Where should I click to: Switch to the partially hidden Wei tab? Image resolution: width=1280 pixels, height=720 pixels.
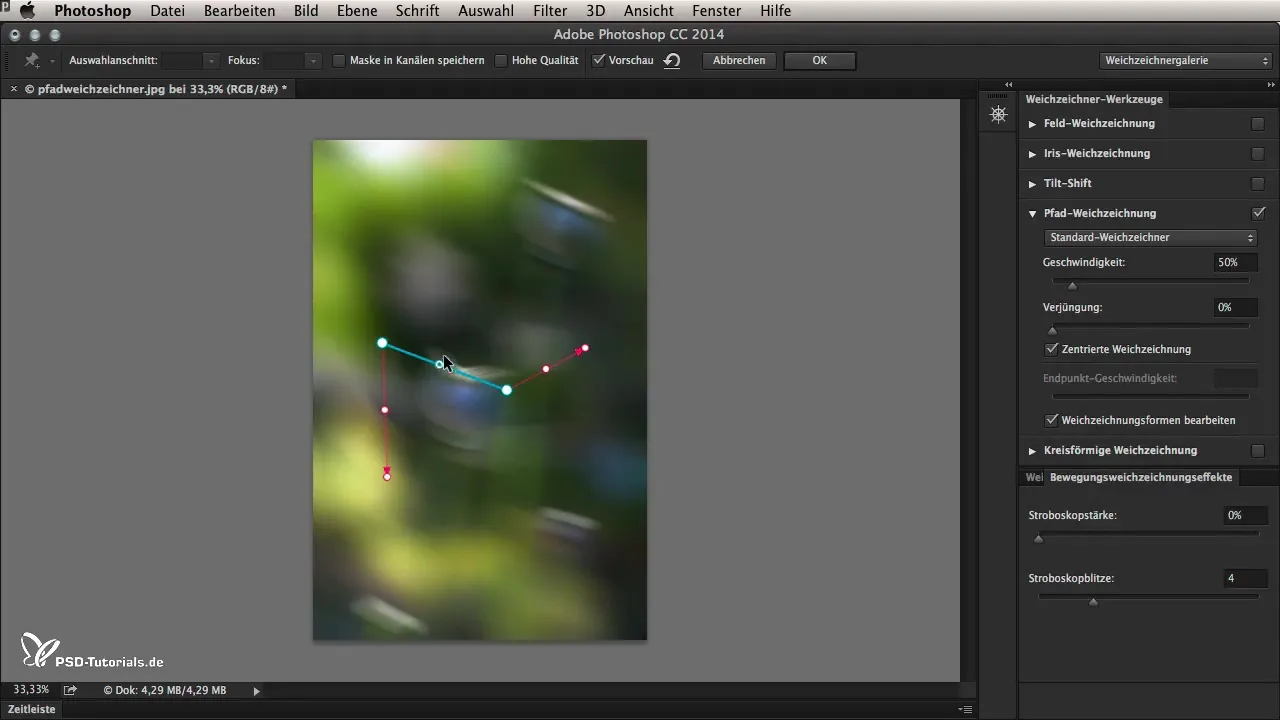(1033, 477)
